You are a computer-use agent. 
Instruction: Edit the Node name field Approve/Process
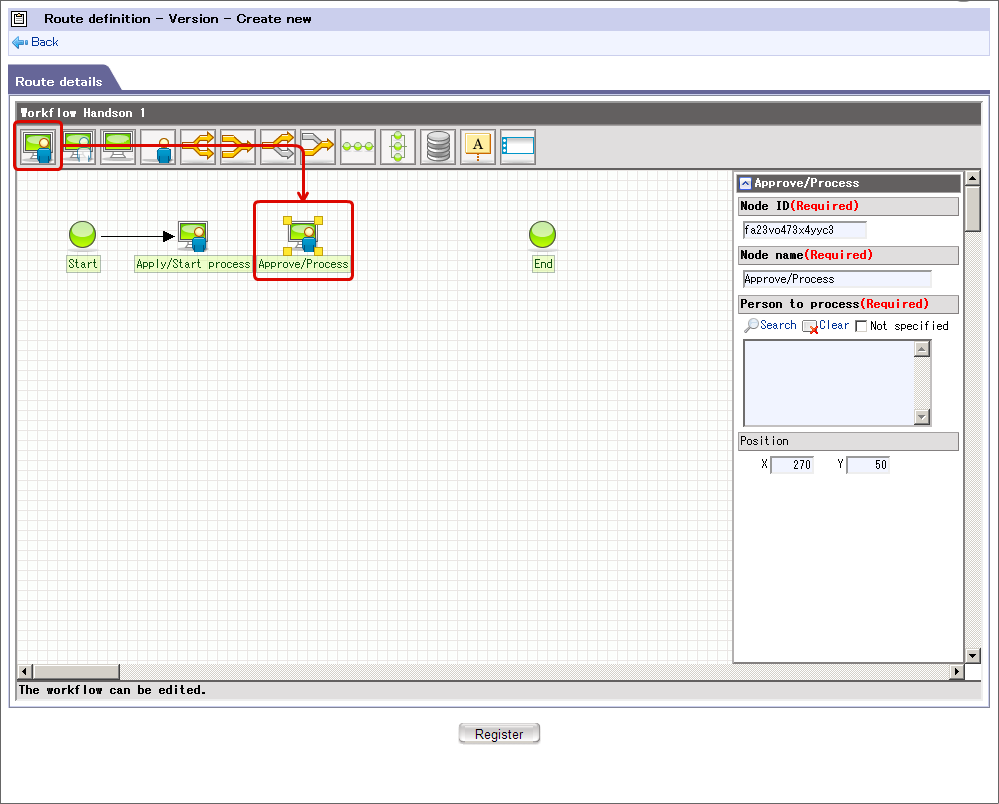pos(837,279)
